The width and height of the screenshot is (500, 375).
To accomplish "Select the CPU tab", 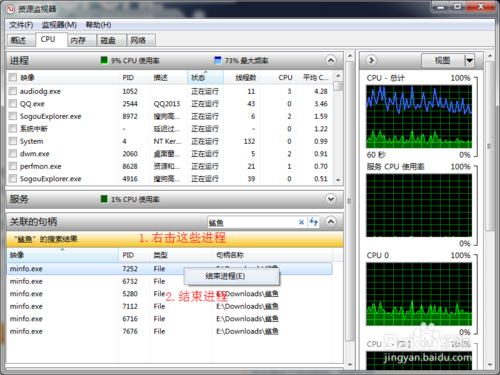I will (51, 39).
